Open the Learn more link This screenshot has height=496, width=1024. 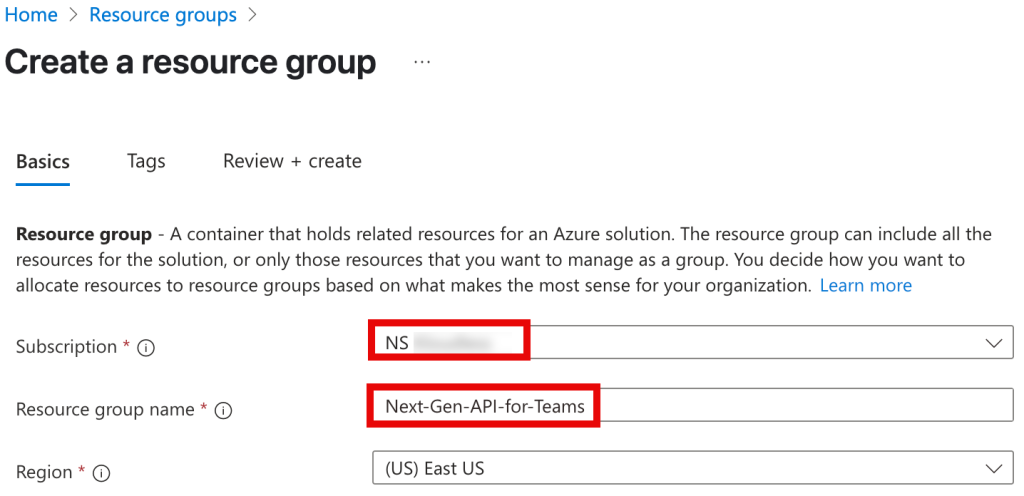point(866,285)
